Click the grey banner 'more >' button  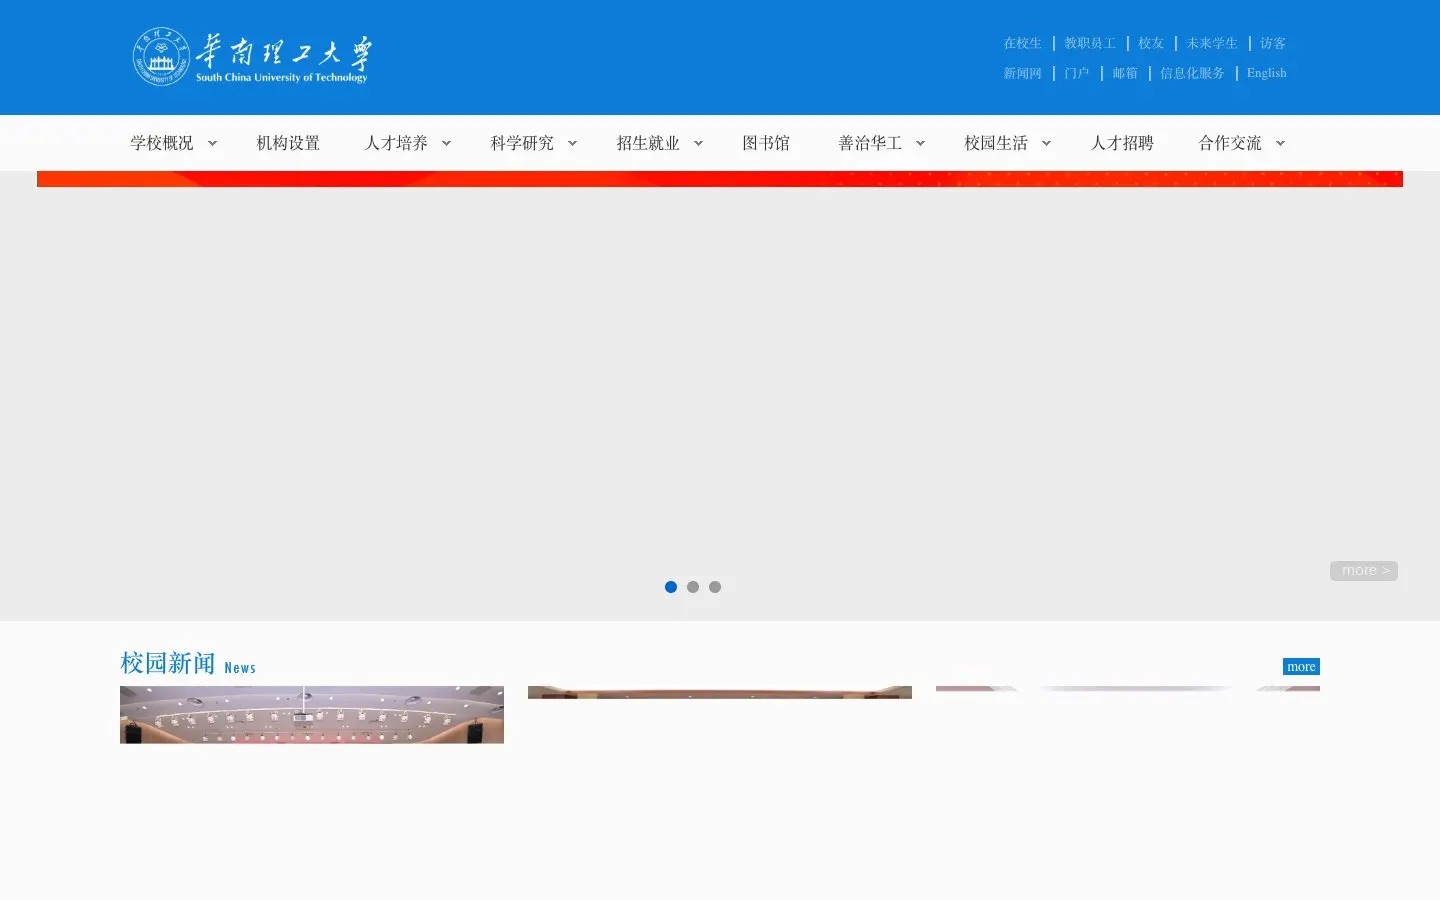pos(1364,570)
